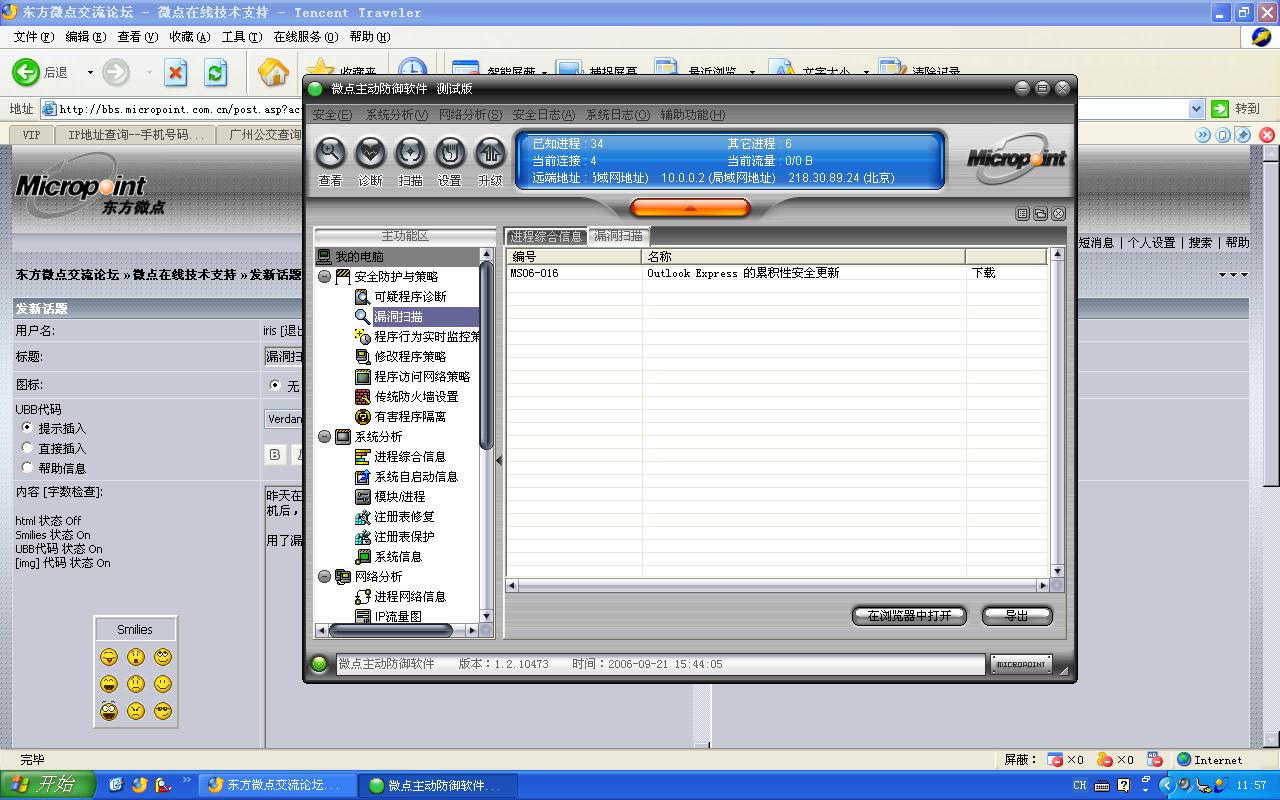
Task: Switch to the 东方微点交流论坛 taskbar window
Action: click(275, 785)
